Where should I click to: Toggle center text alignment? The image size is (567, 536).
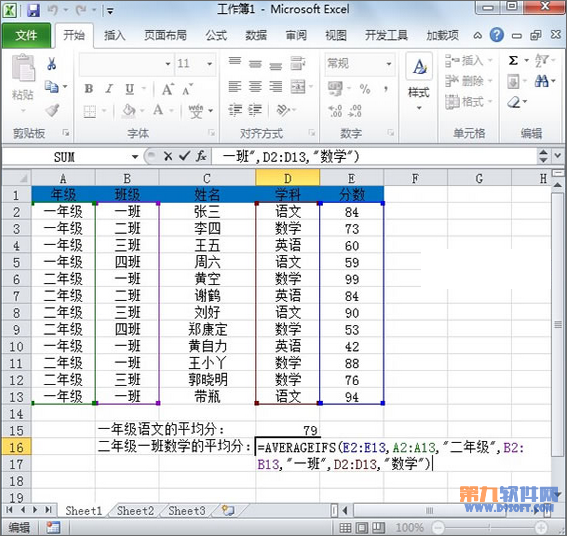click(x=255, y=87)
